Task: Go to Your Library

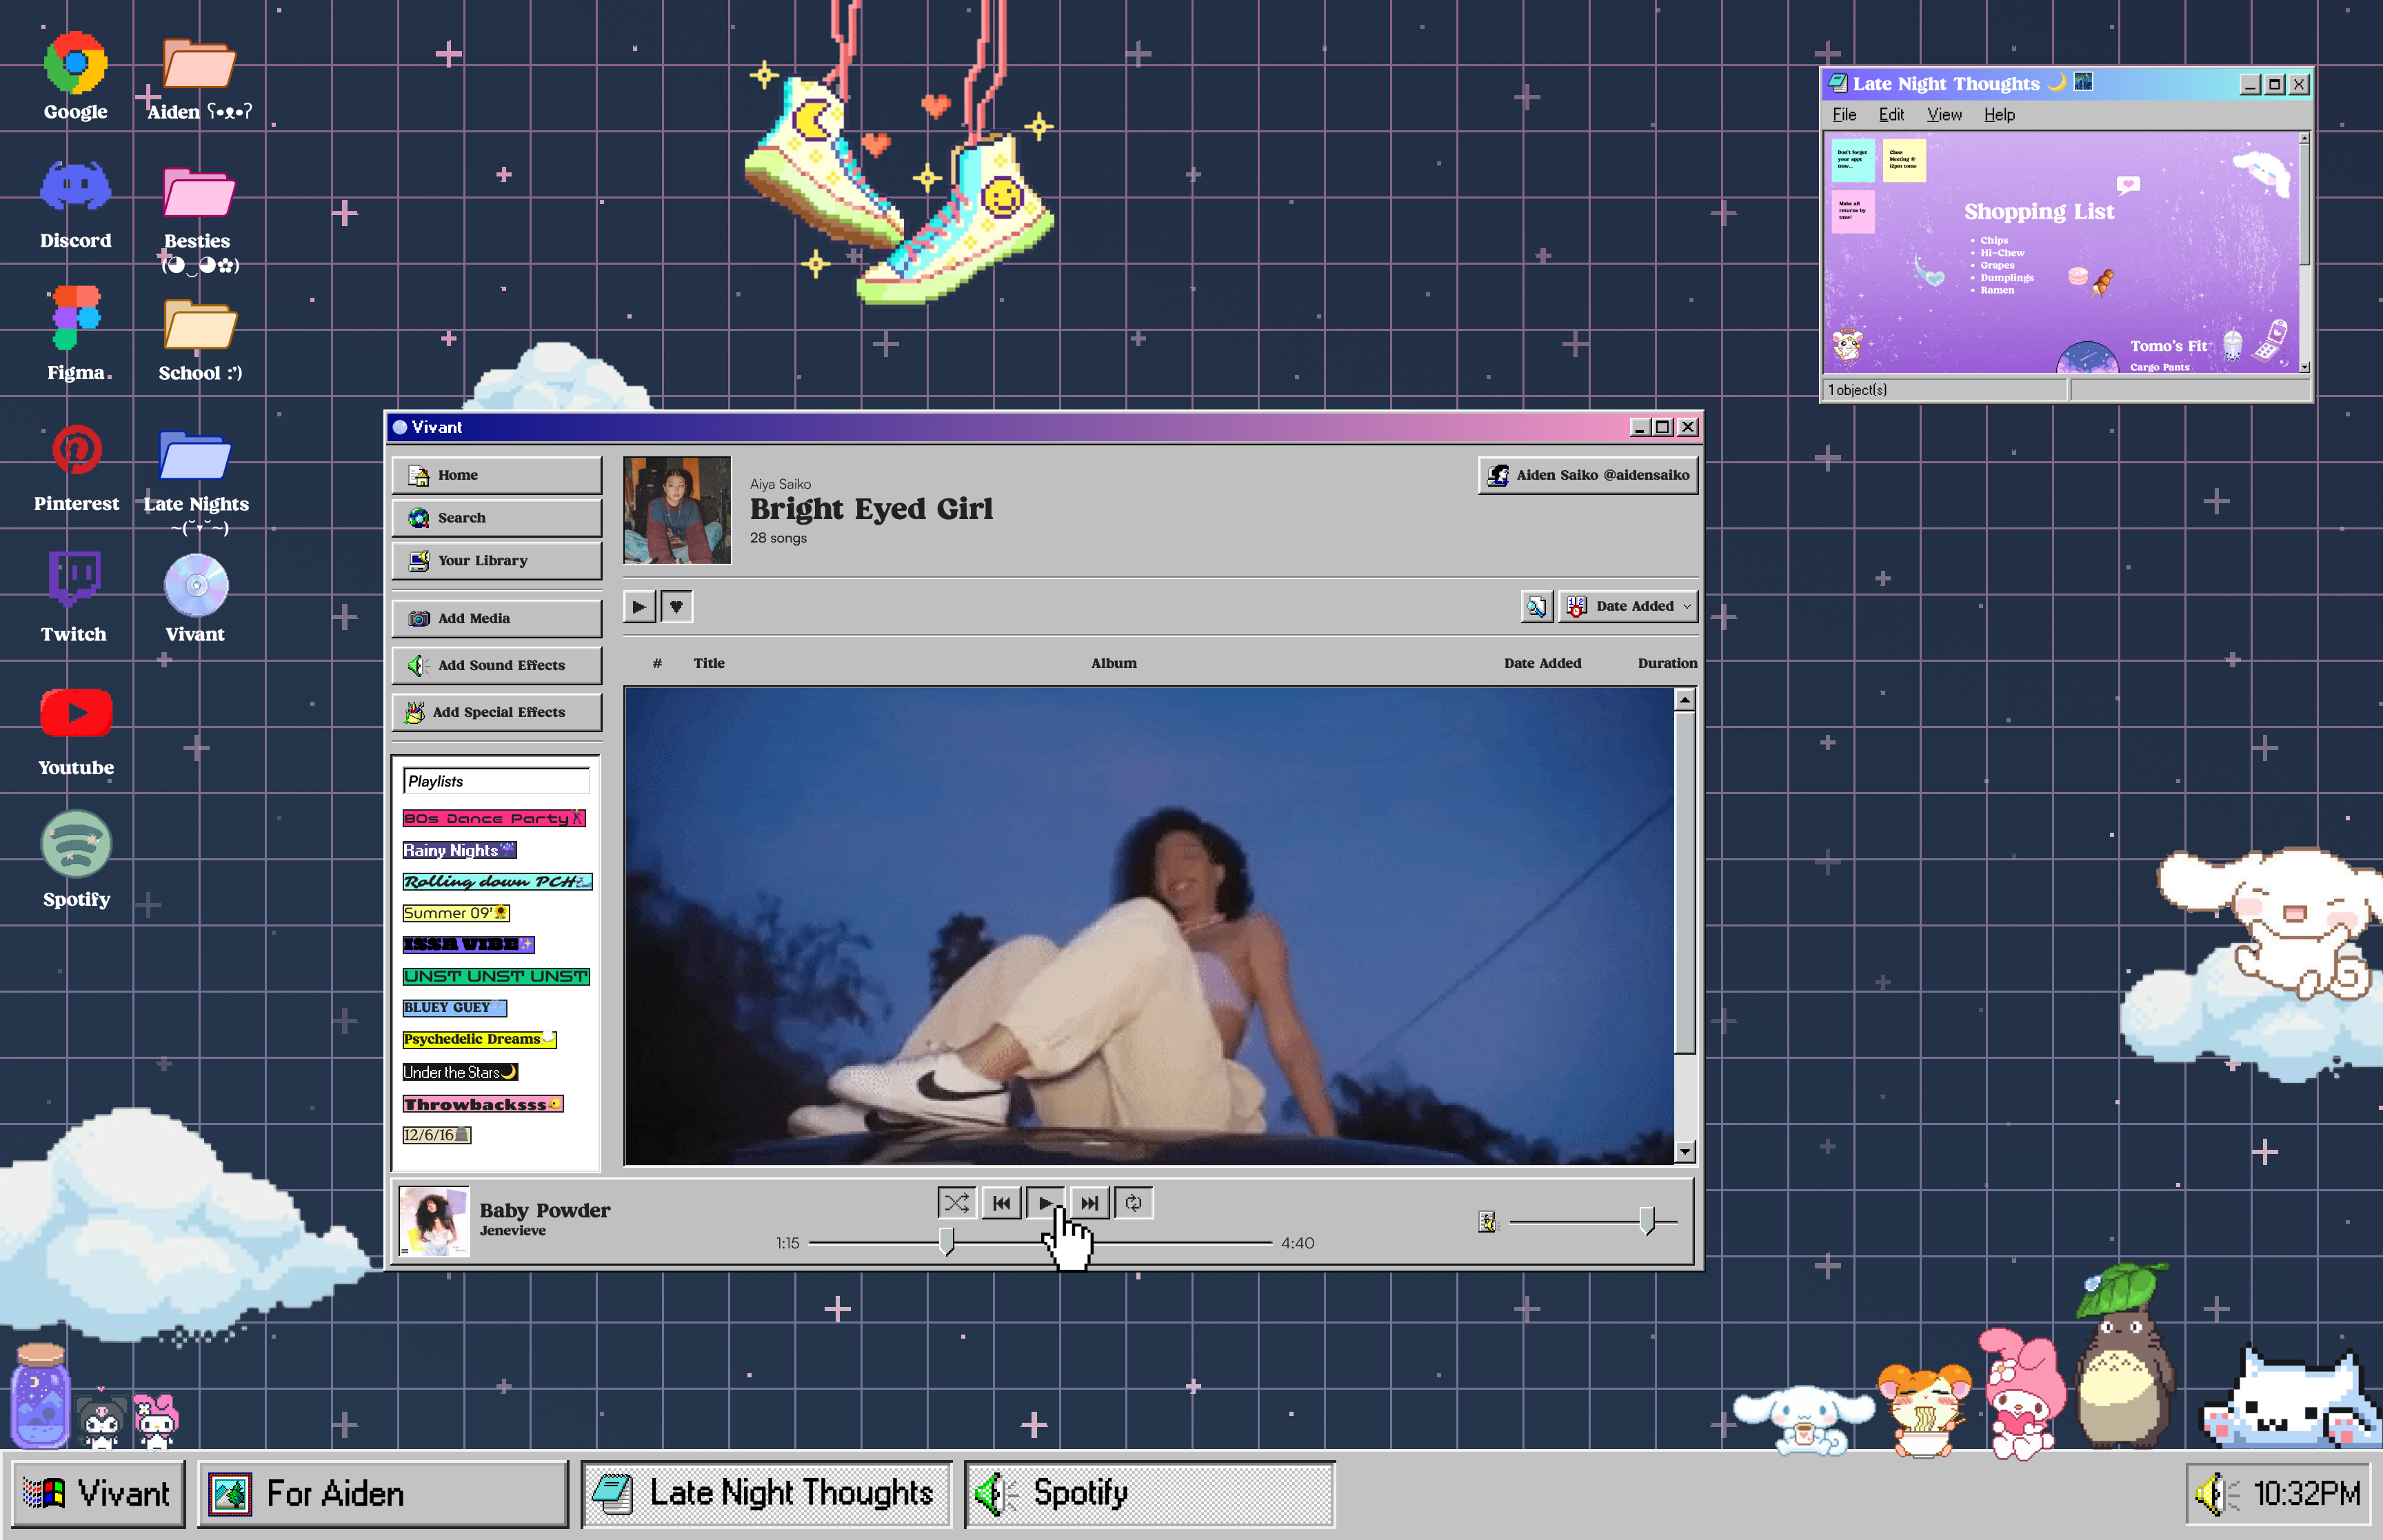Action: point(497,560)
